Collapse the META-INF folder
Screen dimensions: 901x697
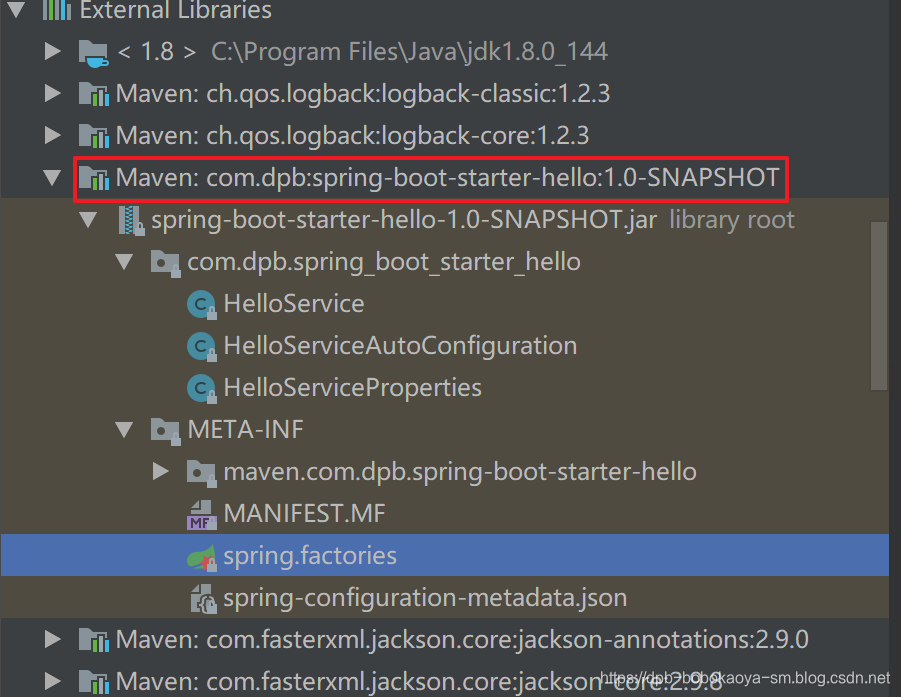point(124,429)
